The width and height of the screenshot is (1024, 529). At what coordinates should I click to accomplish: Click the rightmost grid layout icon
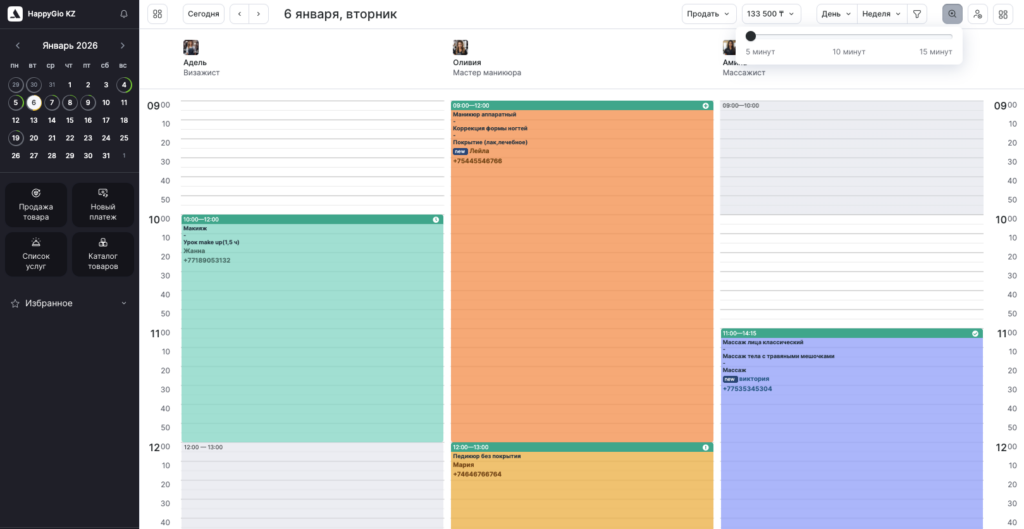pyautogui.click(x=1003, y=14)
